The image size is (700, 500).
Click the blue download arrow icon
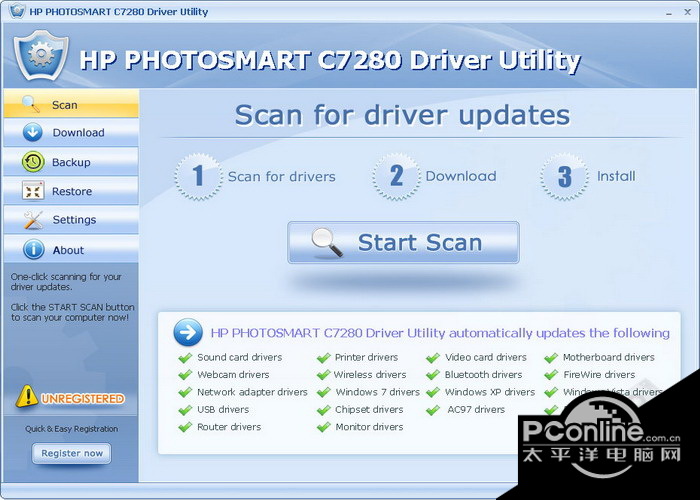click(33, 133)
